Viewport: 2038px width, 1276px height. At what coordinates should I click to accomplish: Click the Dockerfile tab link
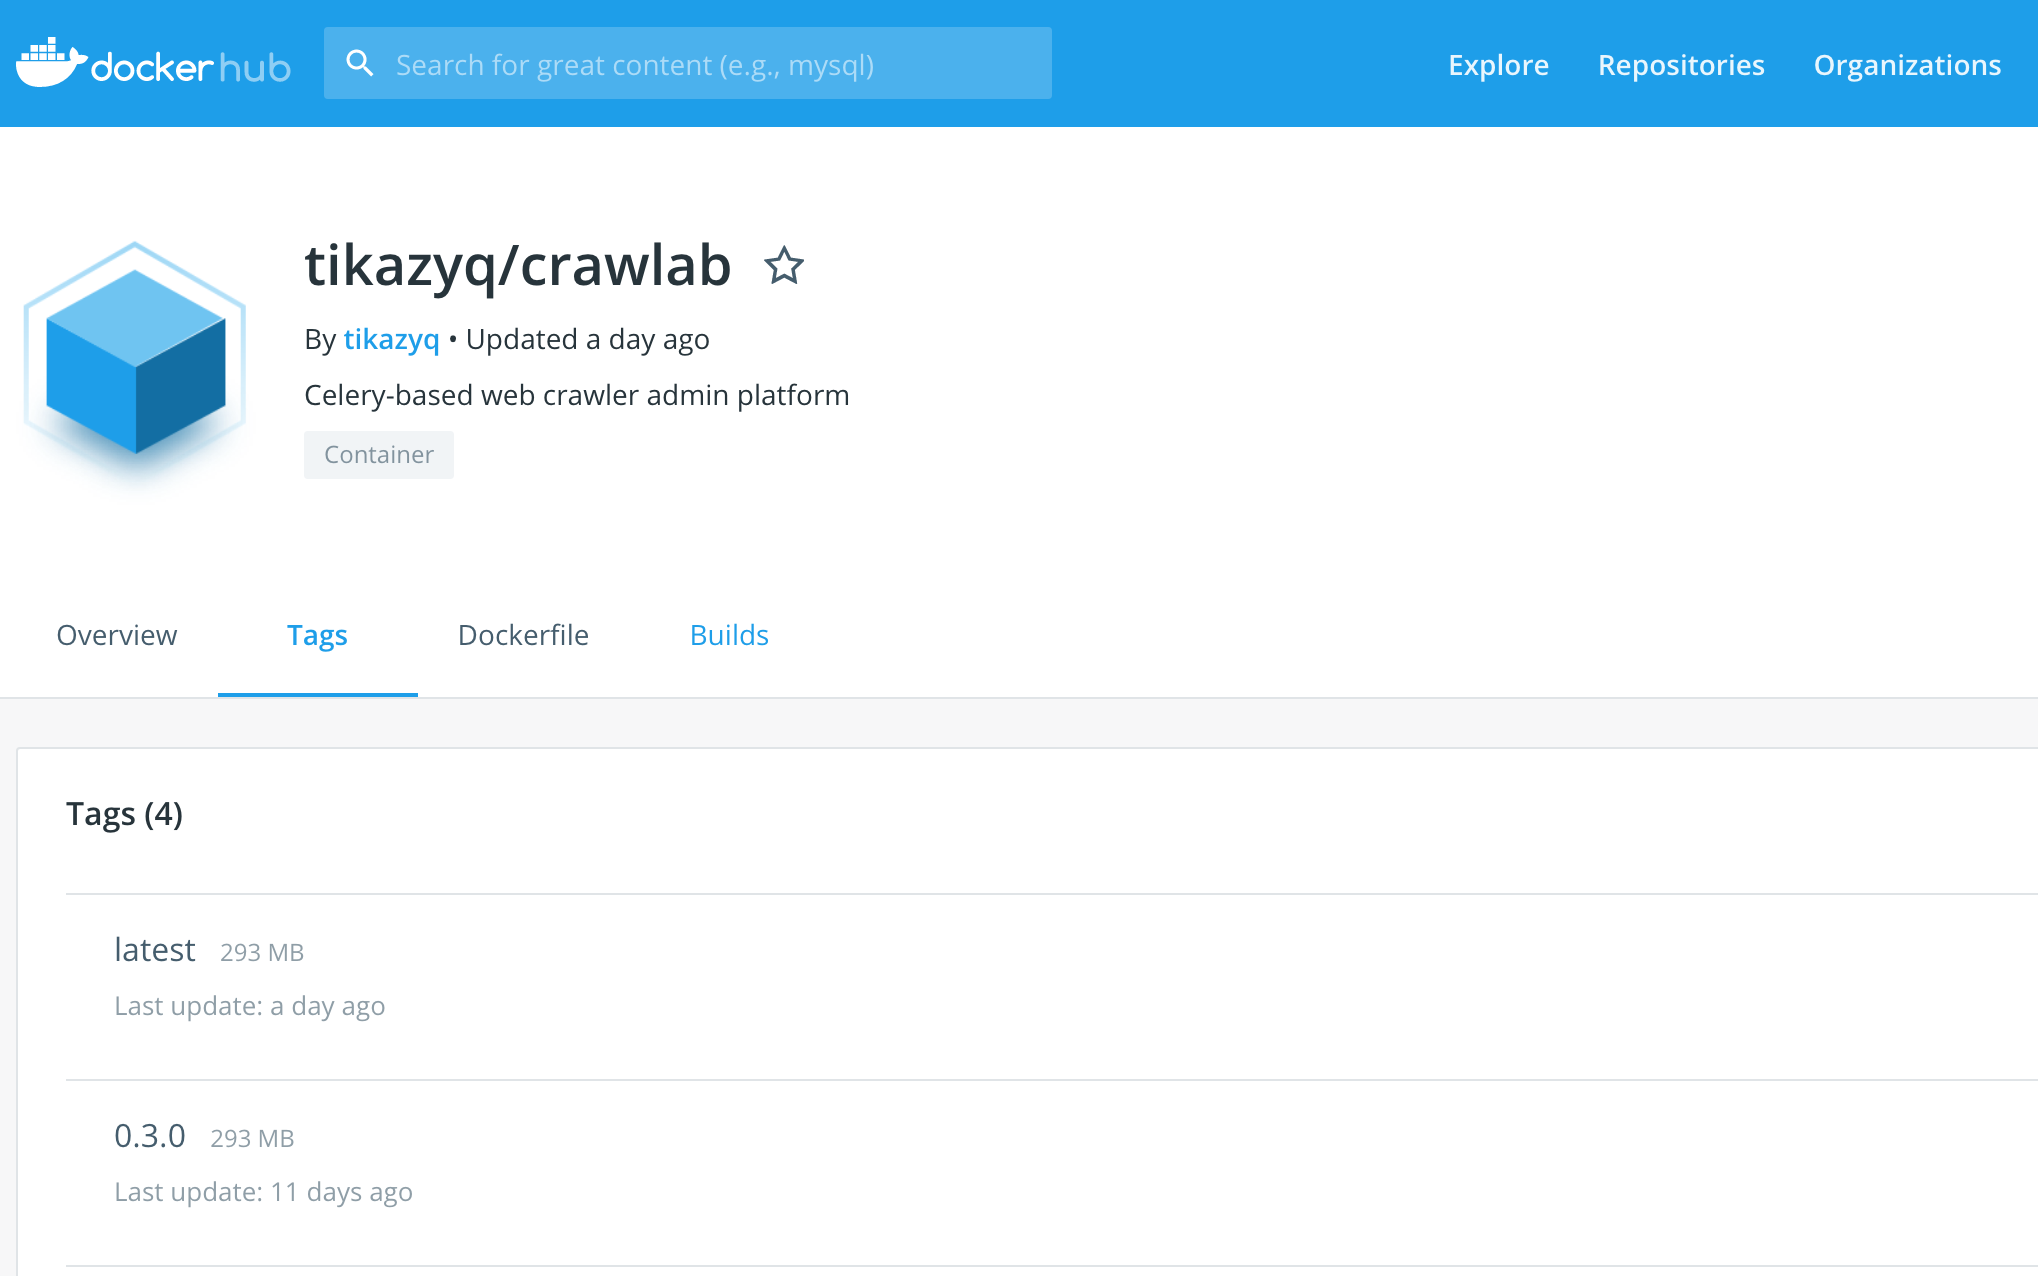[523, 634]
